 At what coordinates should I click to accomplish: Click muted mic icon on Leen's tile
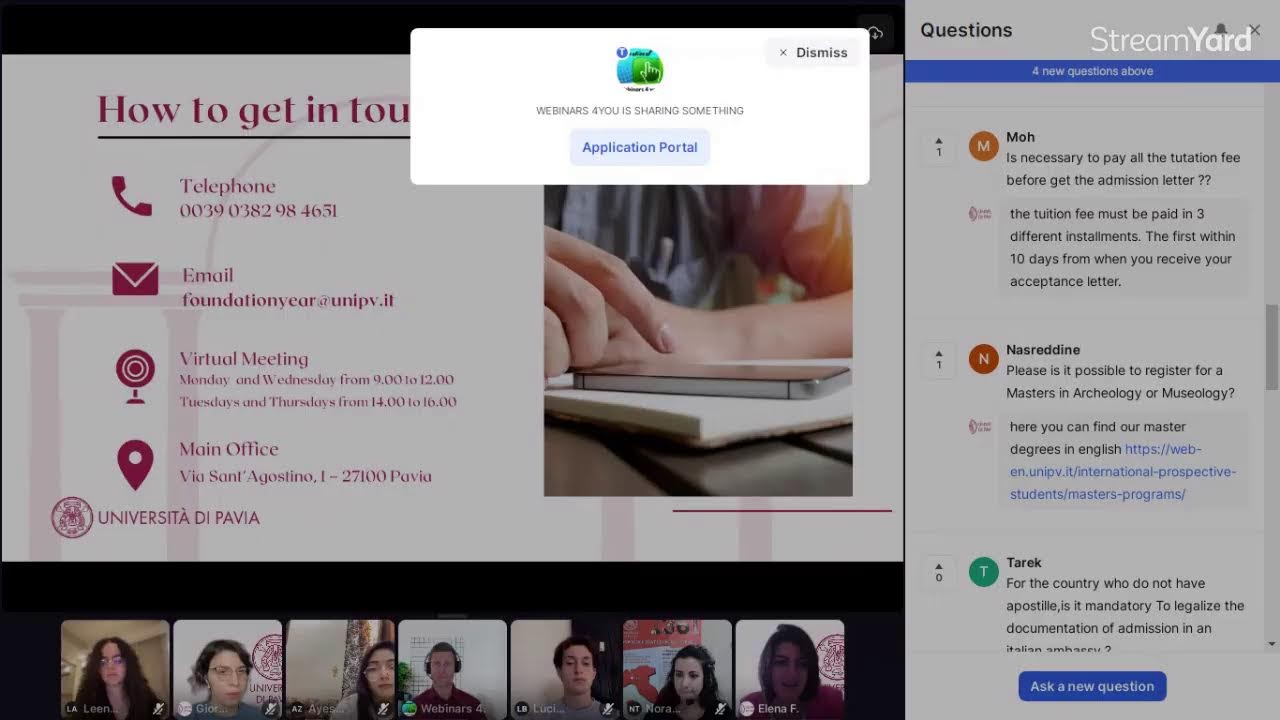[158, 708]
